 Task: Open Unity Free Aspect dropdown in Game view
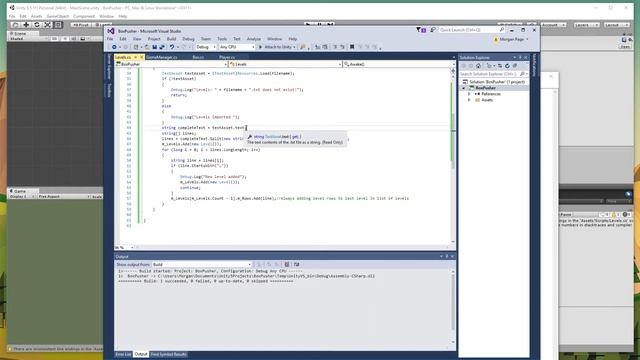pos(64,197)
